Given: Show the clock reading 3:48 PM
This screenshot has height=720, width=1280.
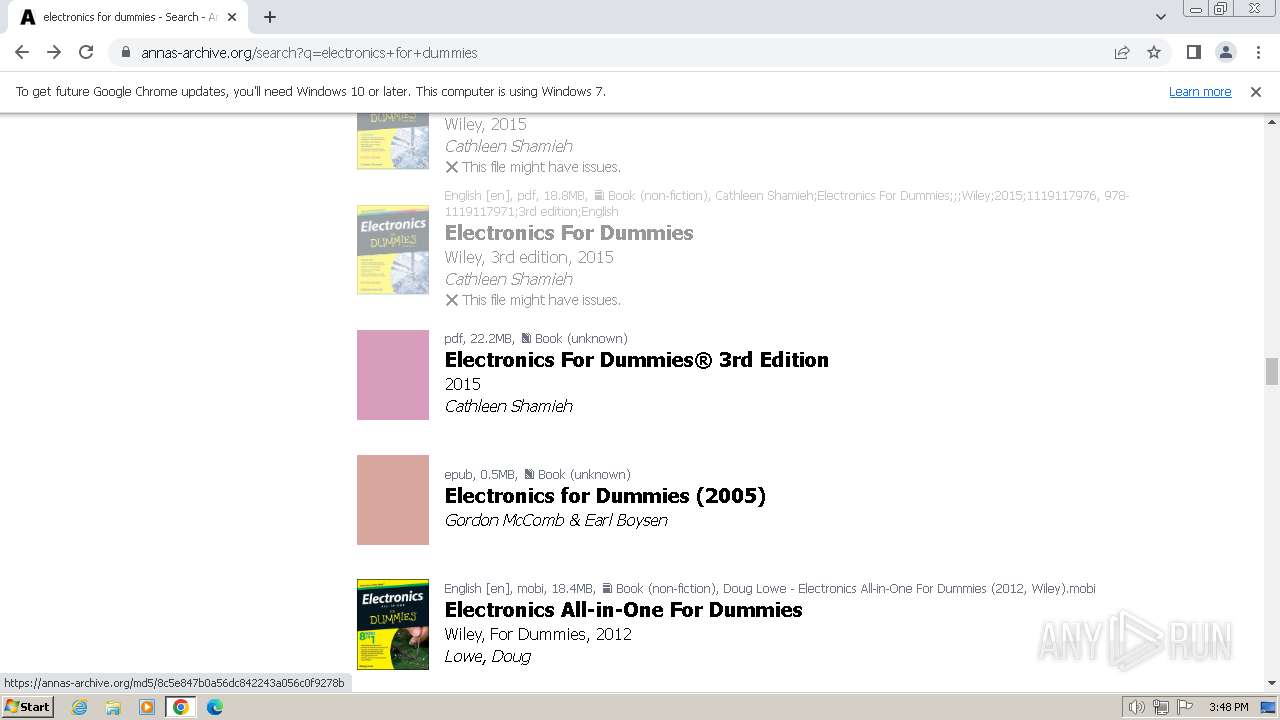Looking at the screenshot, I should pyautogui.click(x=1228, y=707).
